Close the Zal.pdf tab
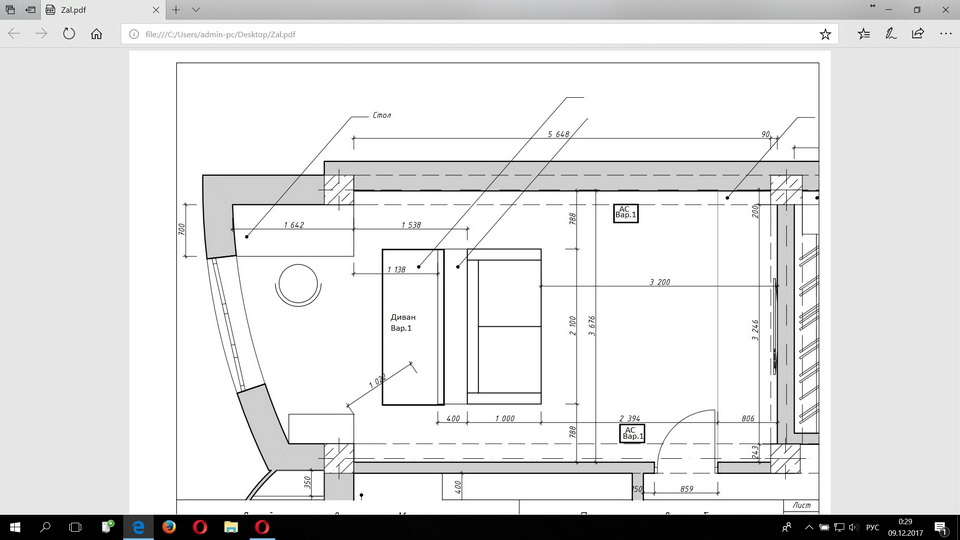 pyautogui.click(x=155, y=9)
